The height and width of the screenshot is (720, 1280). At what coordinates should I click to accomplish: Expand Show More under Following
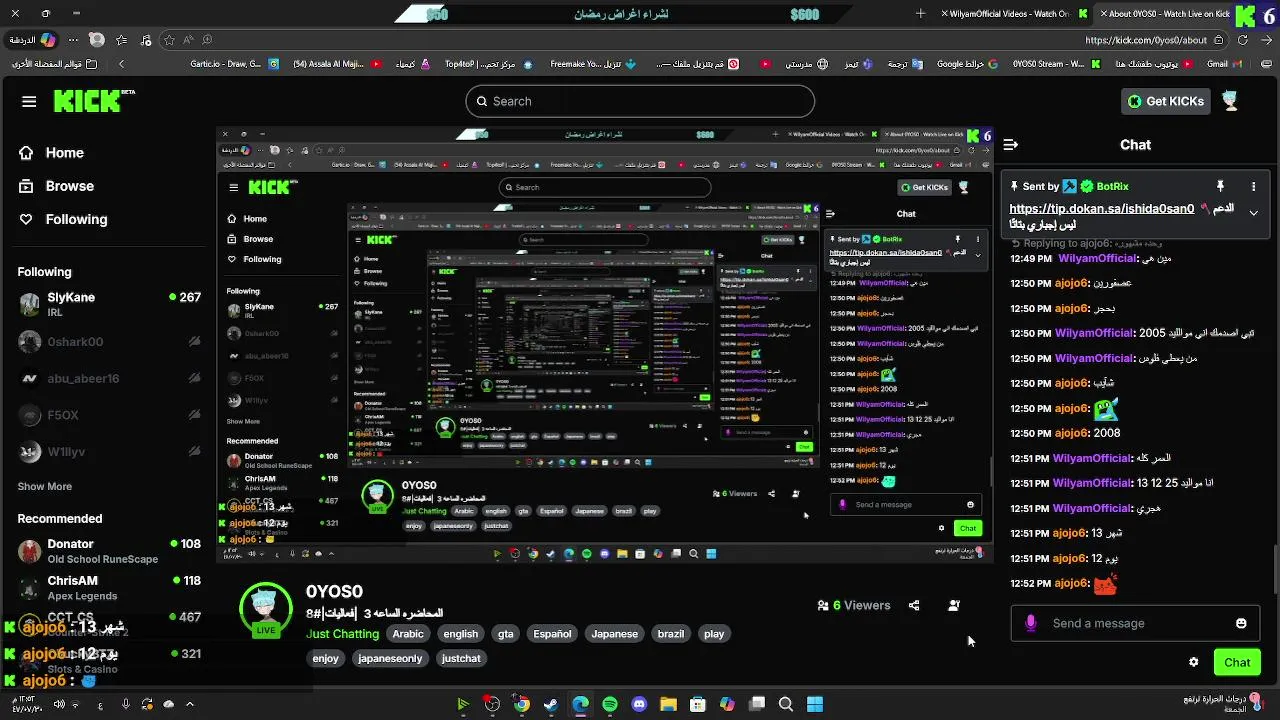click(x=45, y=486)
